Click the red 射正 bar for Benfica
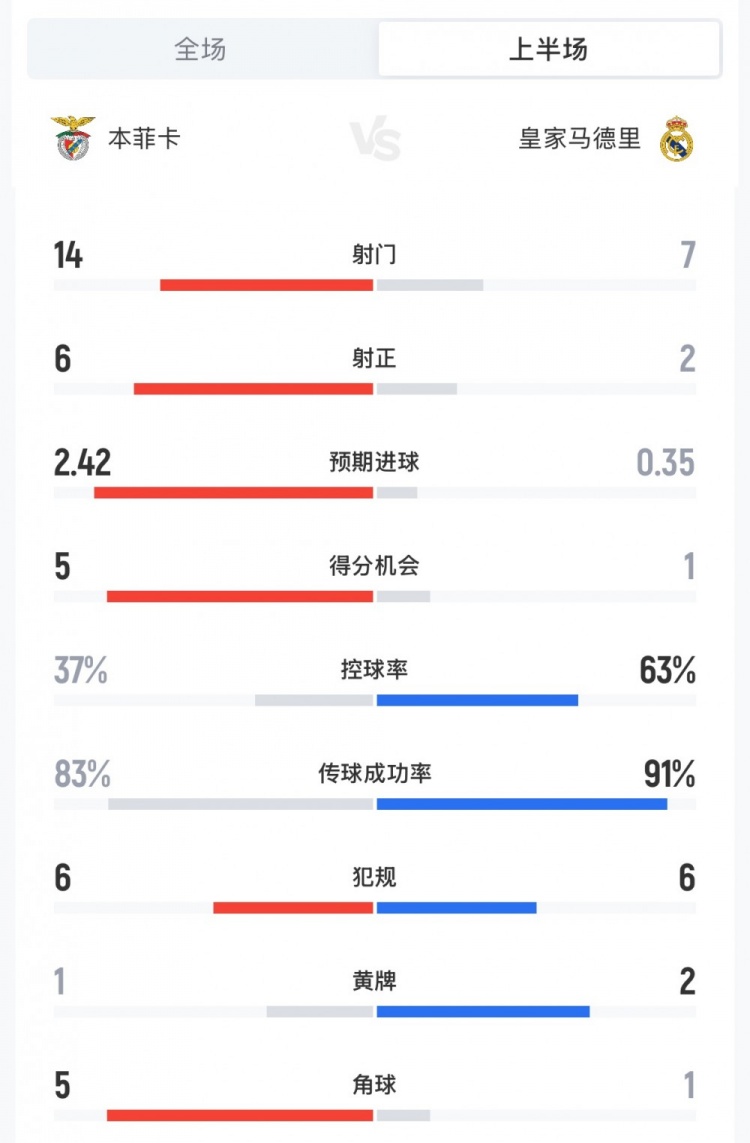Screen dimensions: 750x1143 [x=253, y=388]
